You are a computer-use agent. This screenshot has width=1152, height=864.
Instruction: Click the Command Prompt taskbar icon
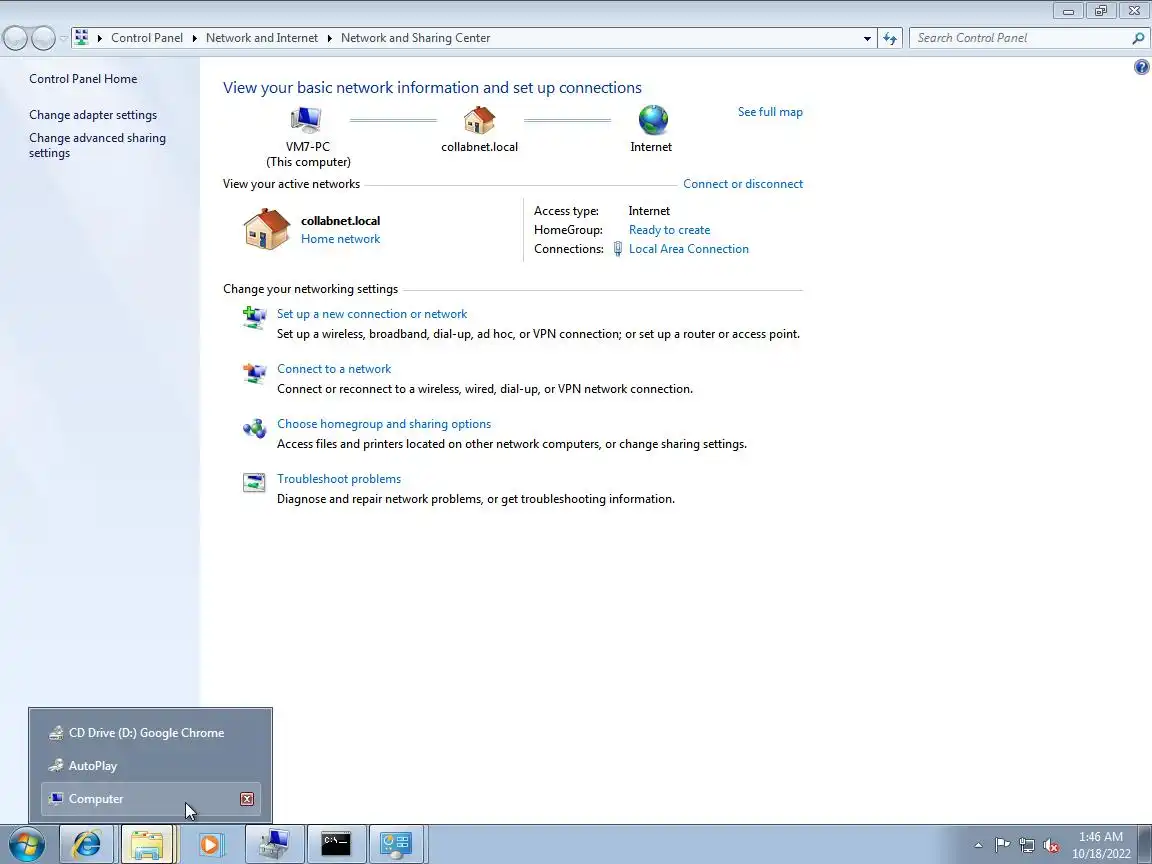click(x=336, y=844)
